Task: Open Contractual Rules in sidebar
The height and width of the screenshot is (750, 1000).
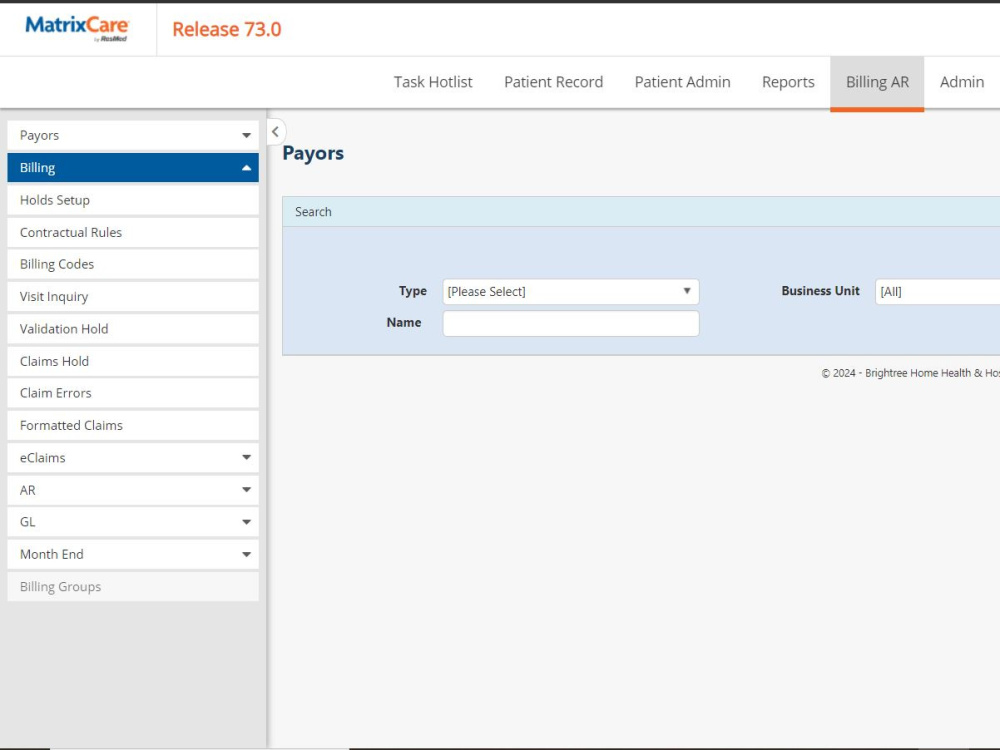Action: point(133,232)
